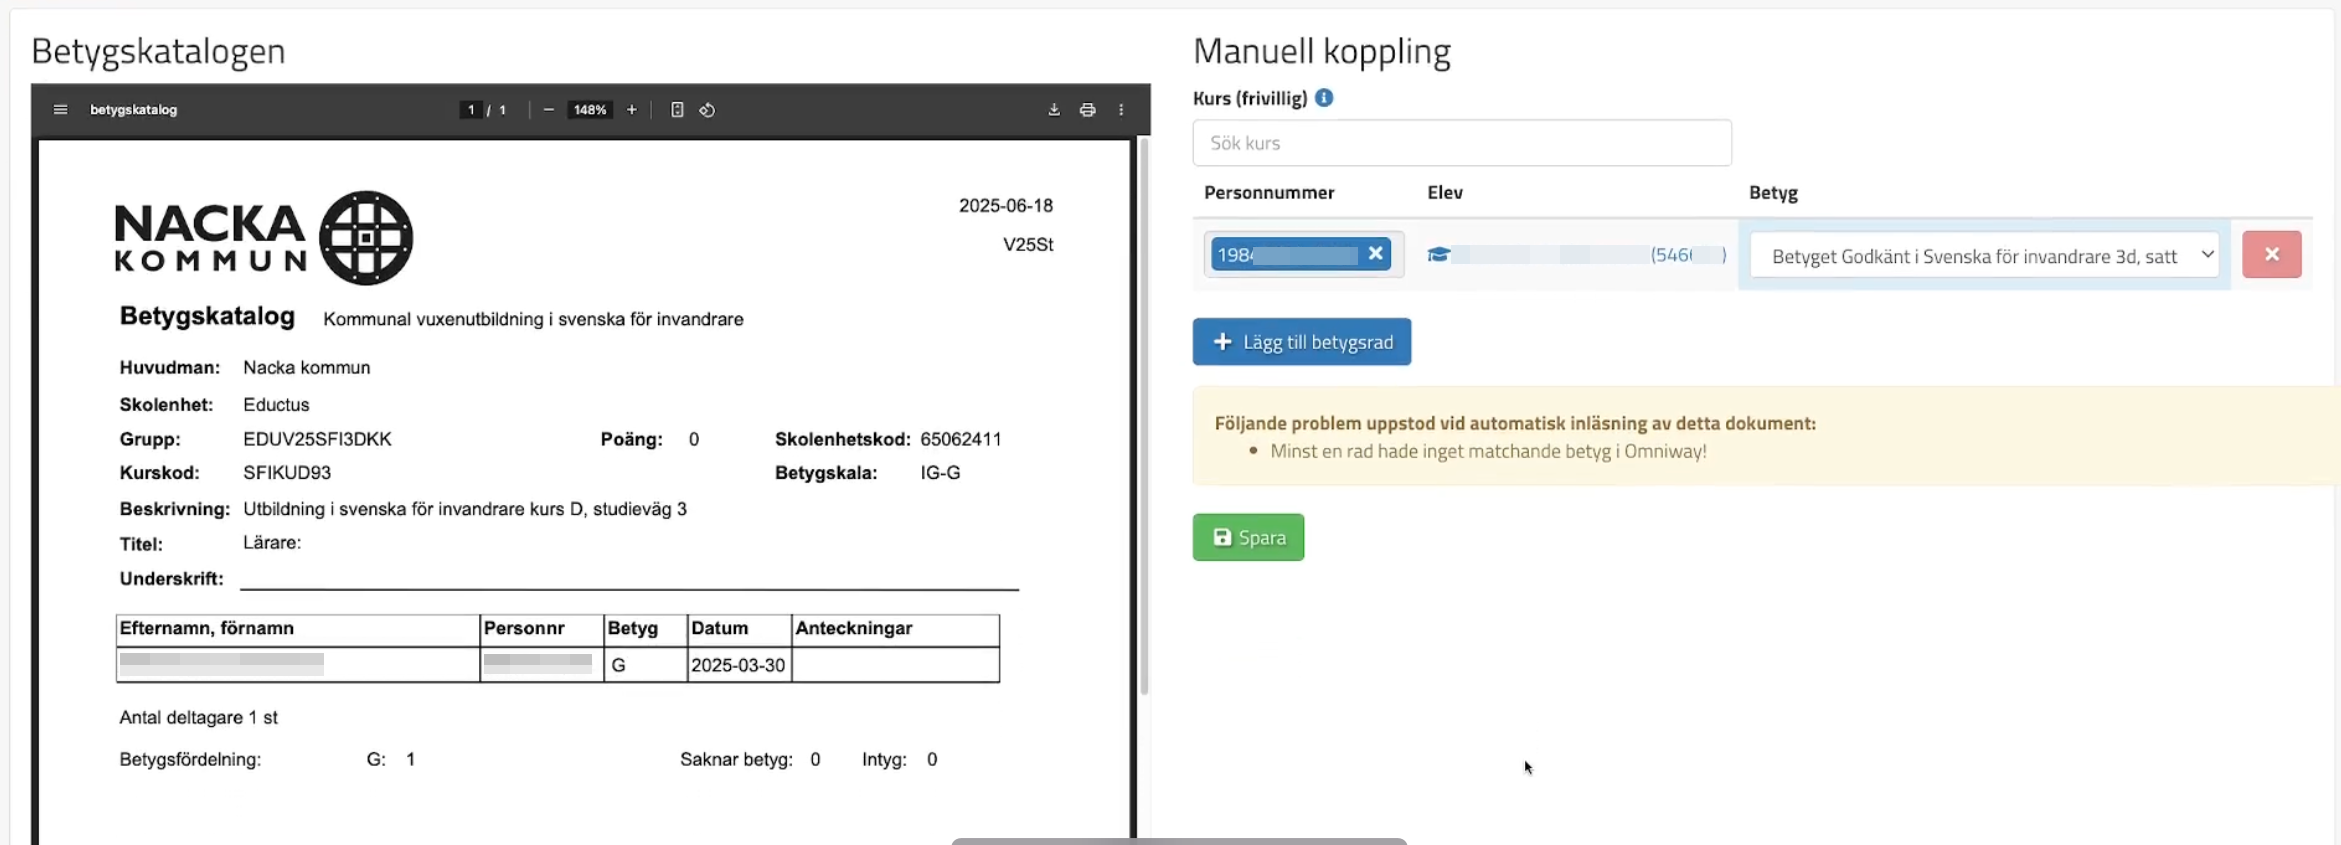The image size is (2341, 845).
Task: Click the info icon beside Kurs (frivillig)
Action: click(x=1324, y=98)
